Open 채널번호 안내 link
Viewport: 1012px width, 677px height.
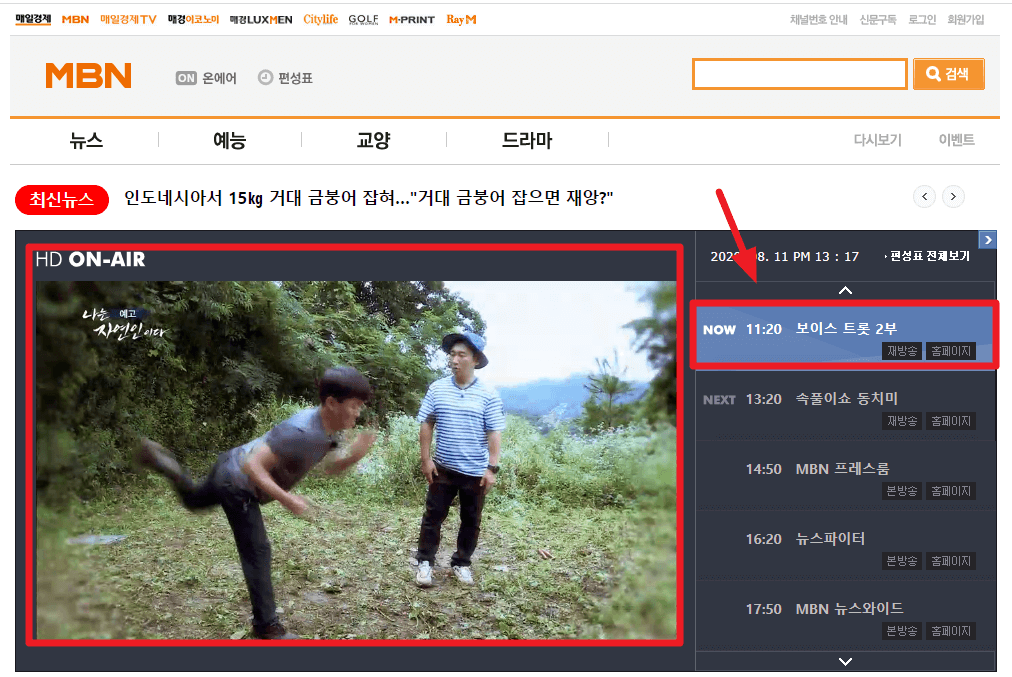coord(818,19)
